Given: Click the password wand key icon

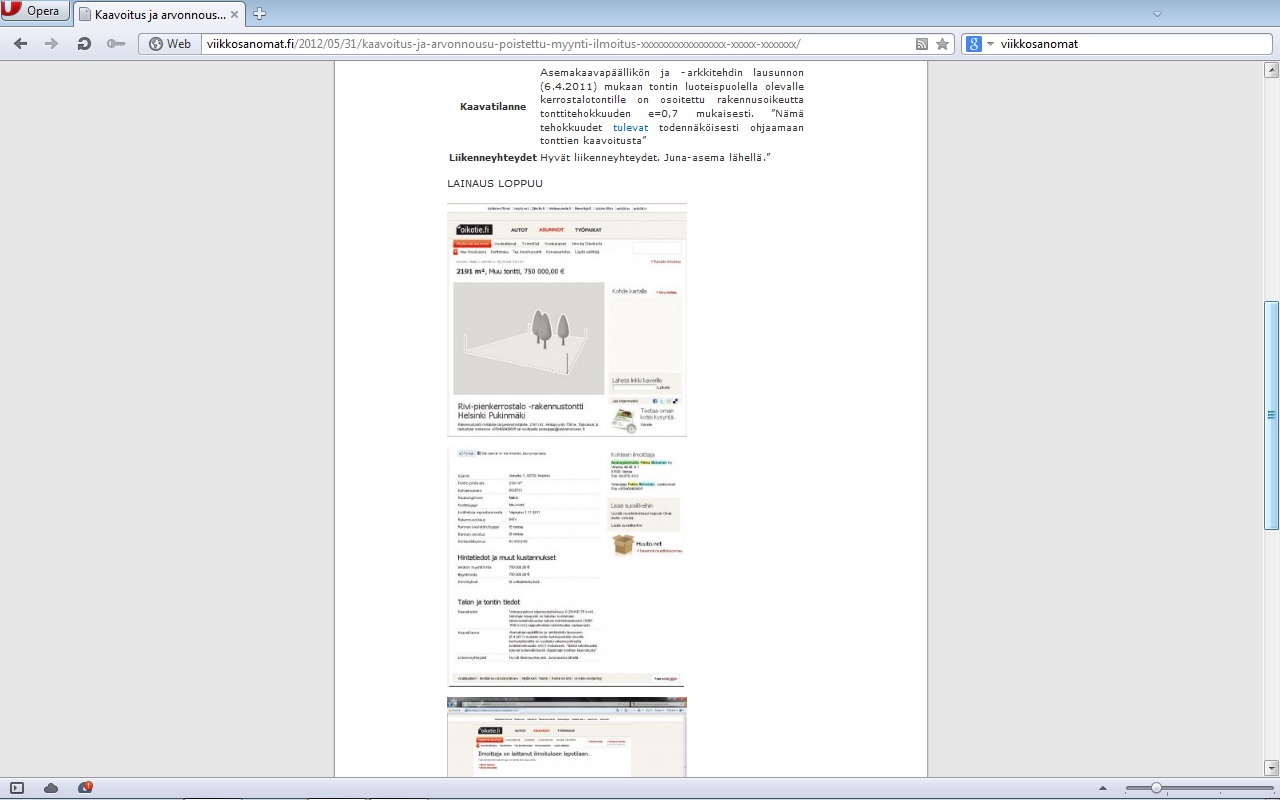Looking at the screenshot, I should coord(116,44).
